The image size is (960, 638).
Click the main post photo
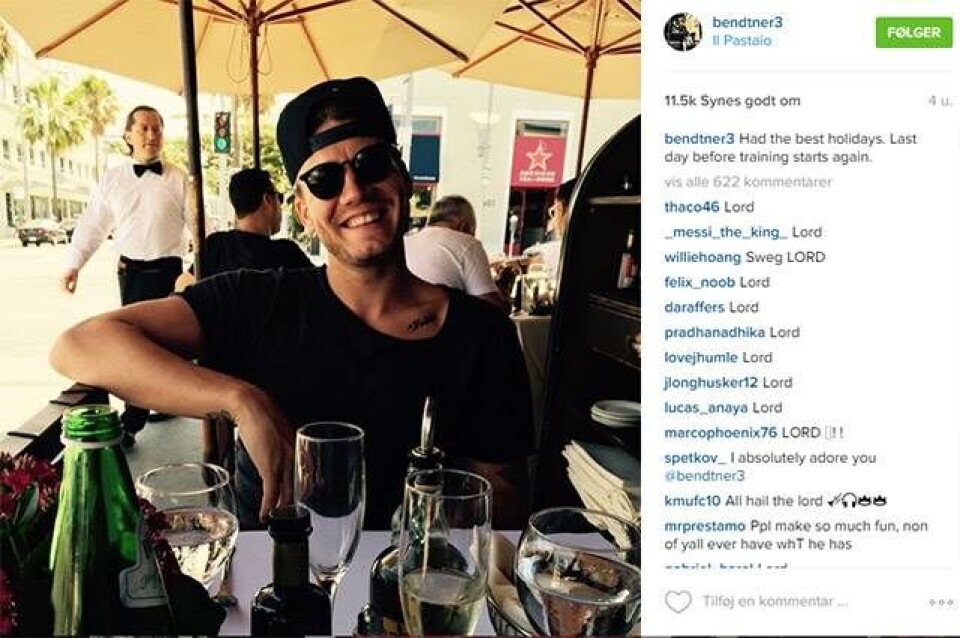[320, 319]
